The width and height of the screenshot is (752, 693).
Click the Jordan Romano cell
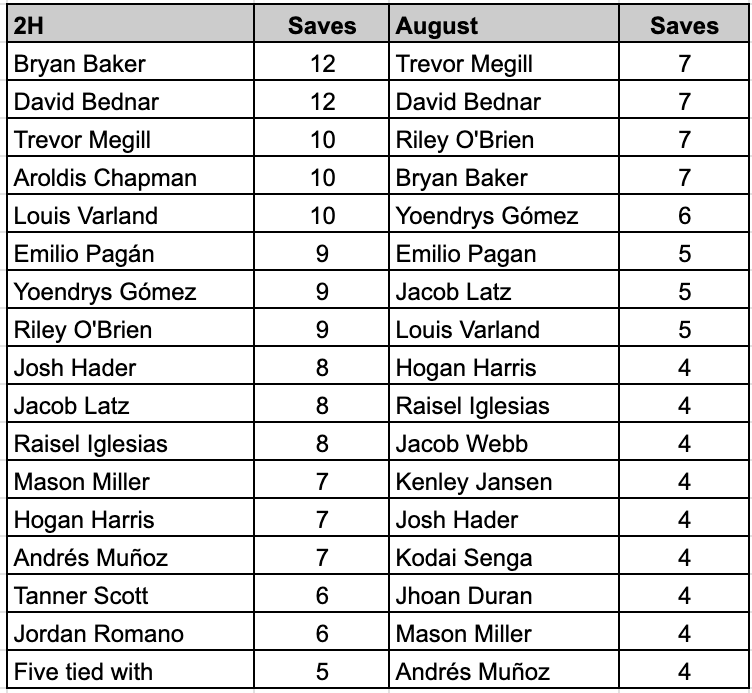click(x=130, y=632)
